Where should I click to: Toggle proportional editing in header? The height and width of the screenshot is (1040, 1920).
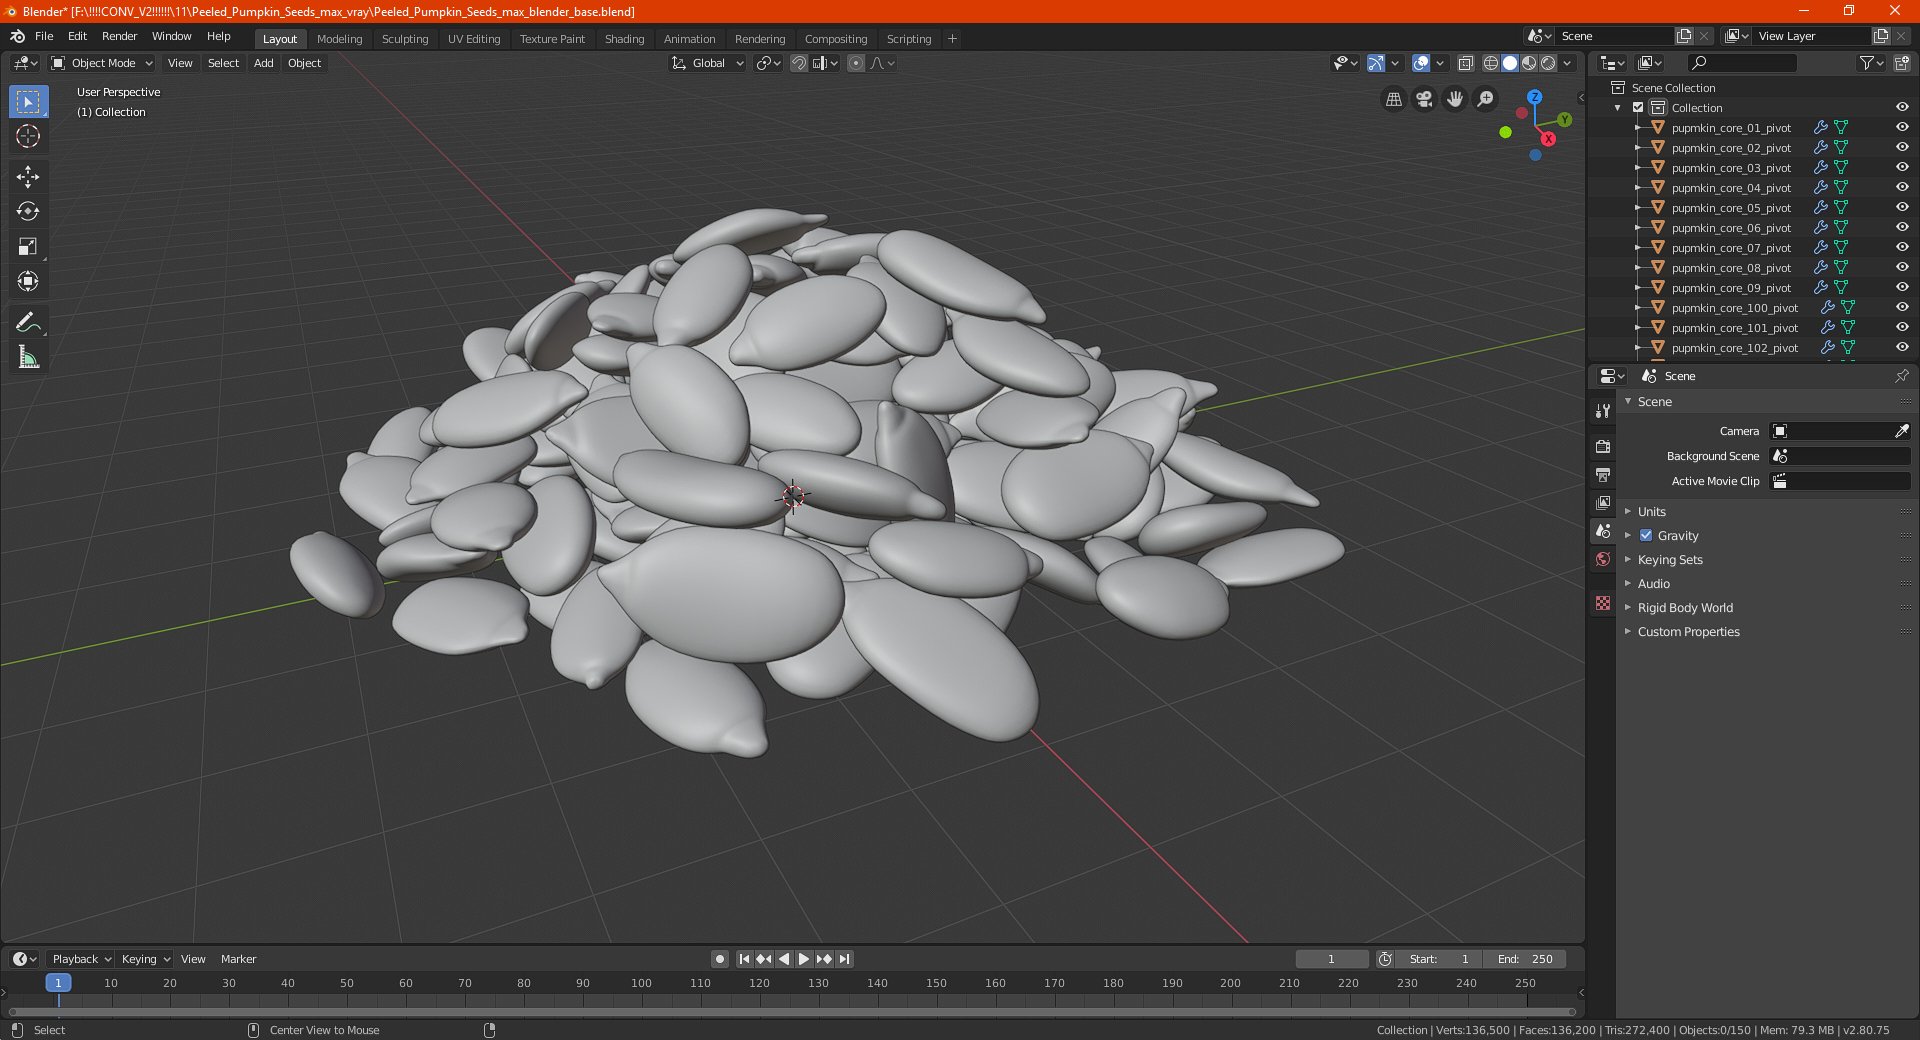click(856, 63)
